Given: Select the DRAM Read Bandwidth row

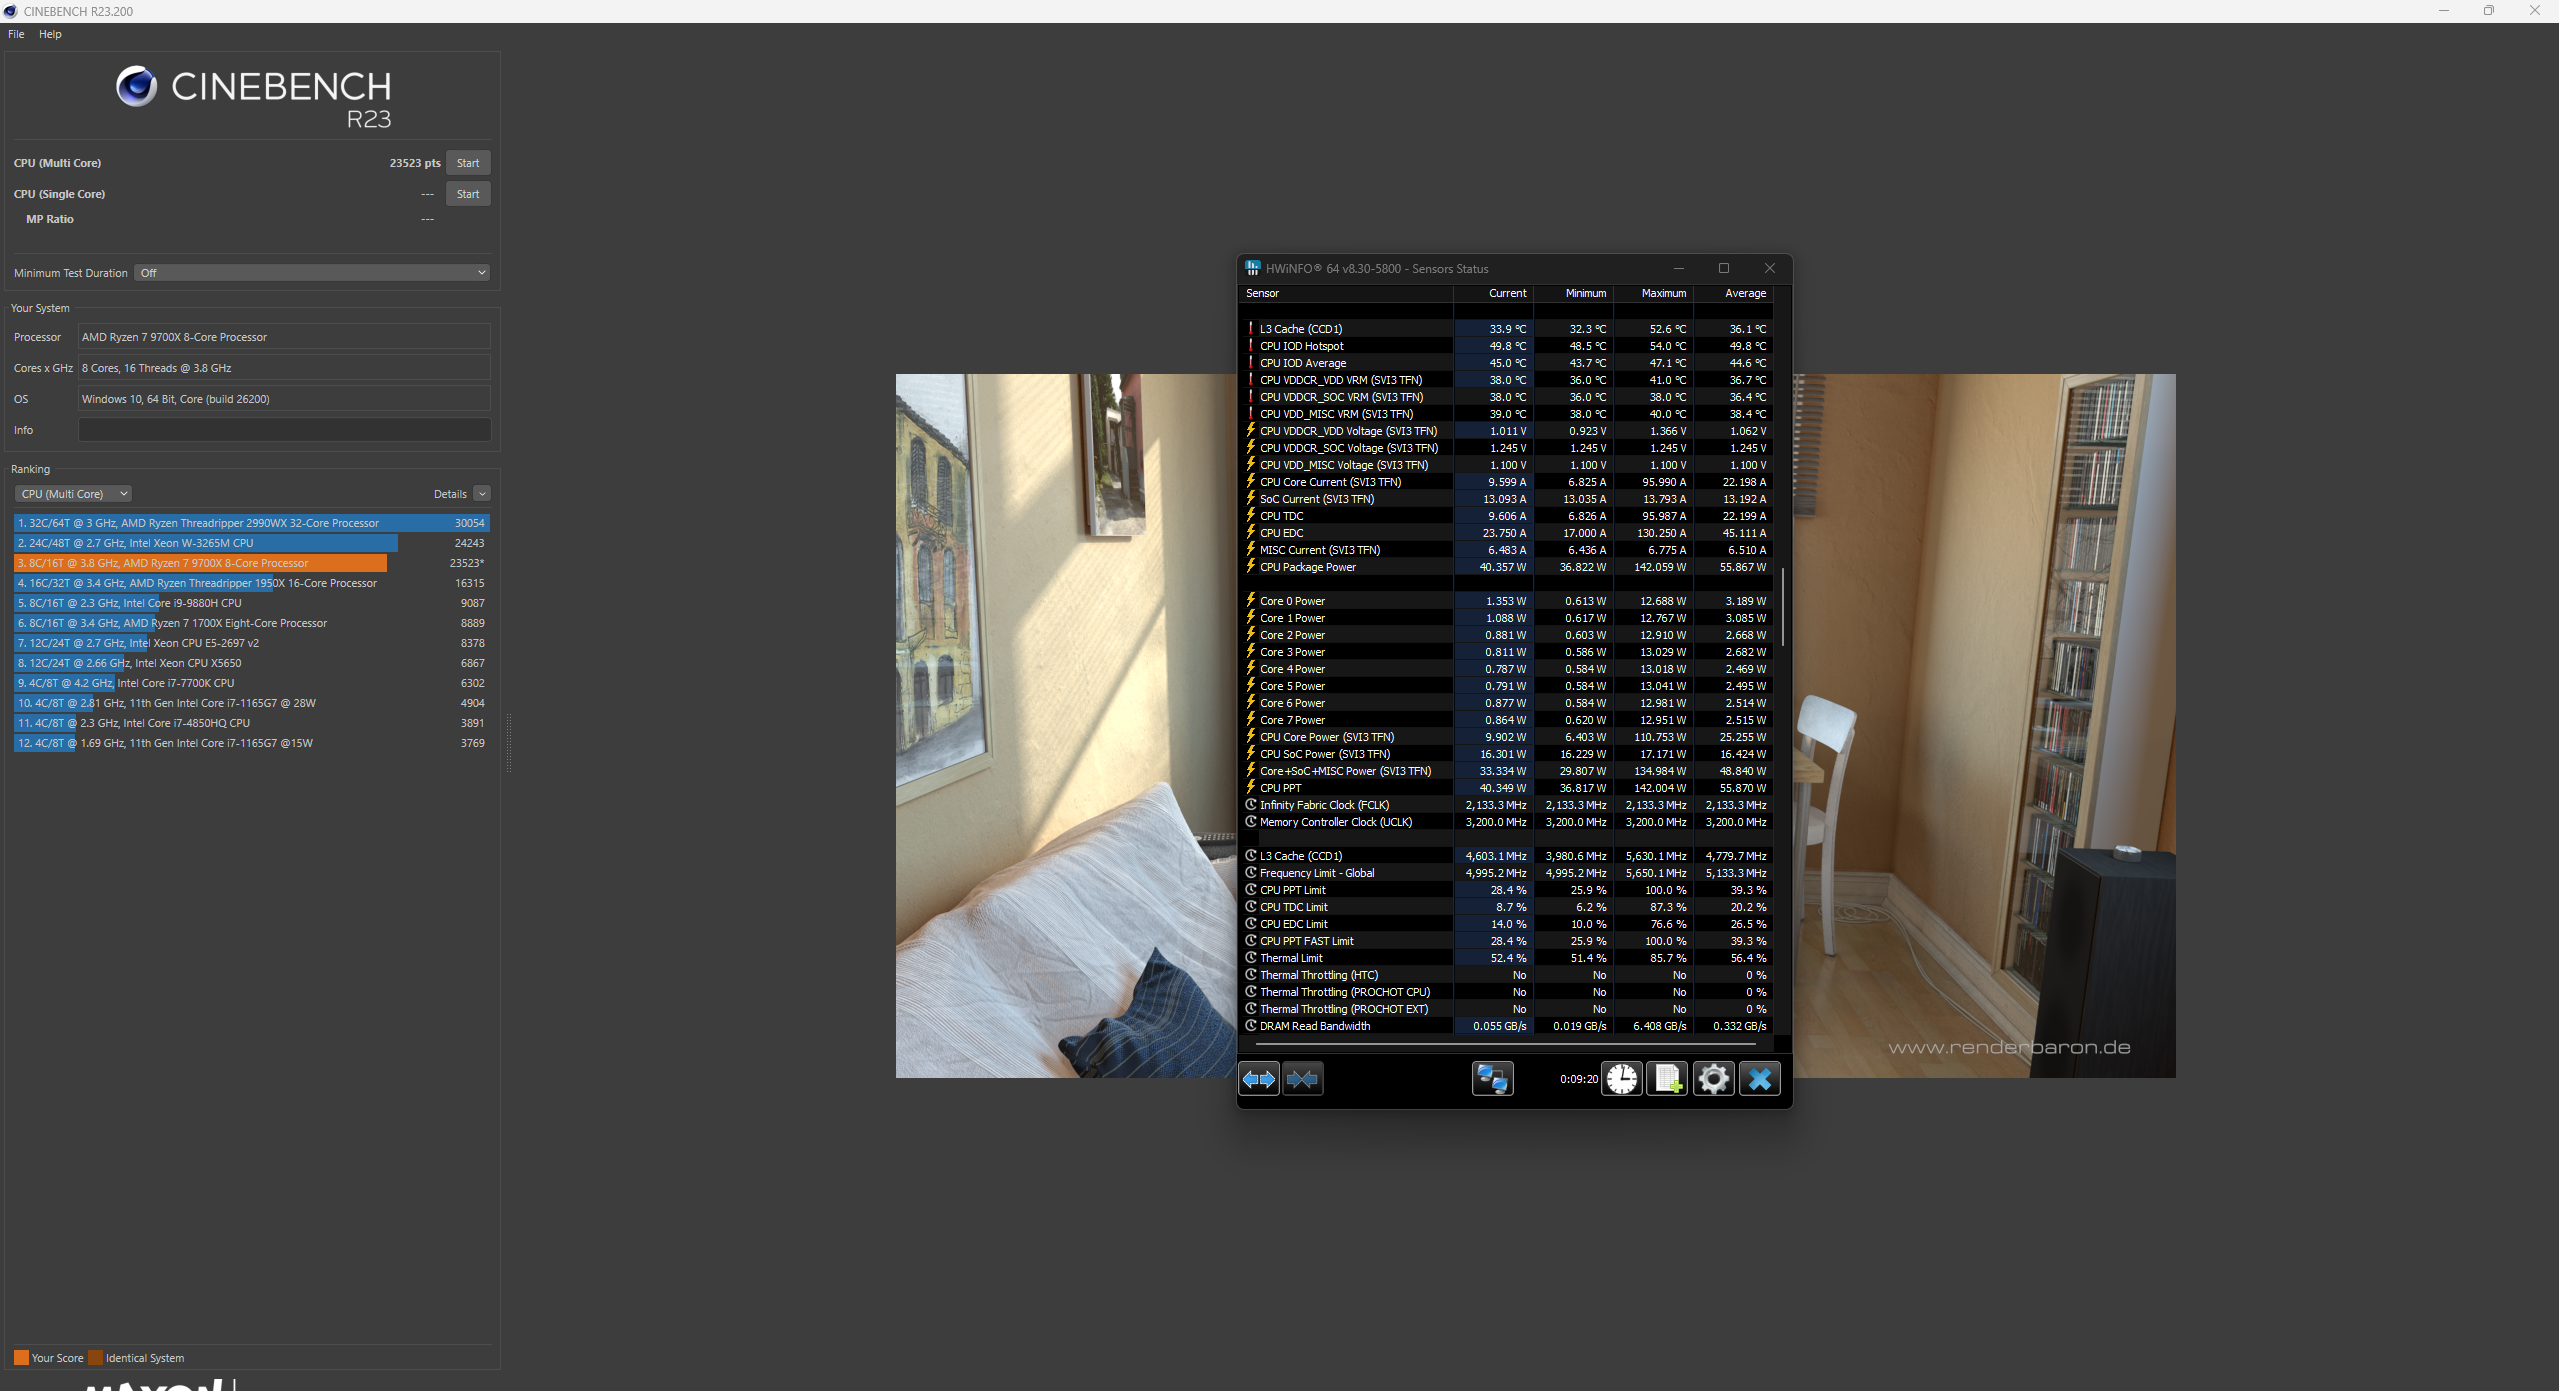Looking at the screenshot, I should pyautogui.click(x=1506, y=1026).
